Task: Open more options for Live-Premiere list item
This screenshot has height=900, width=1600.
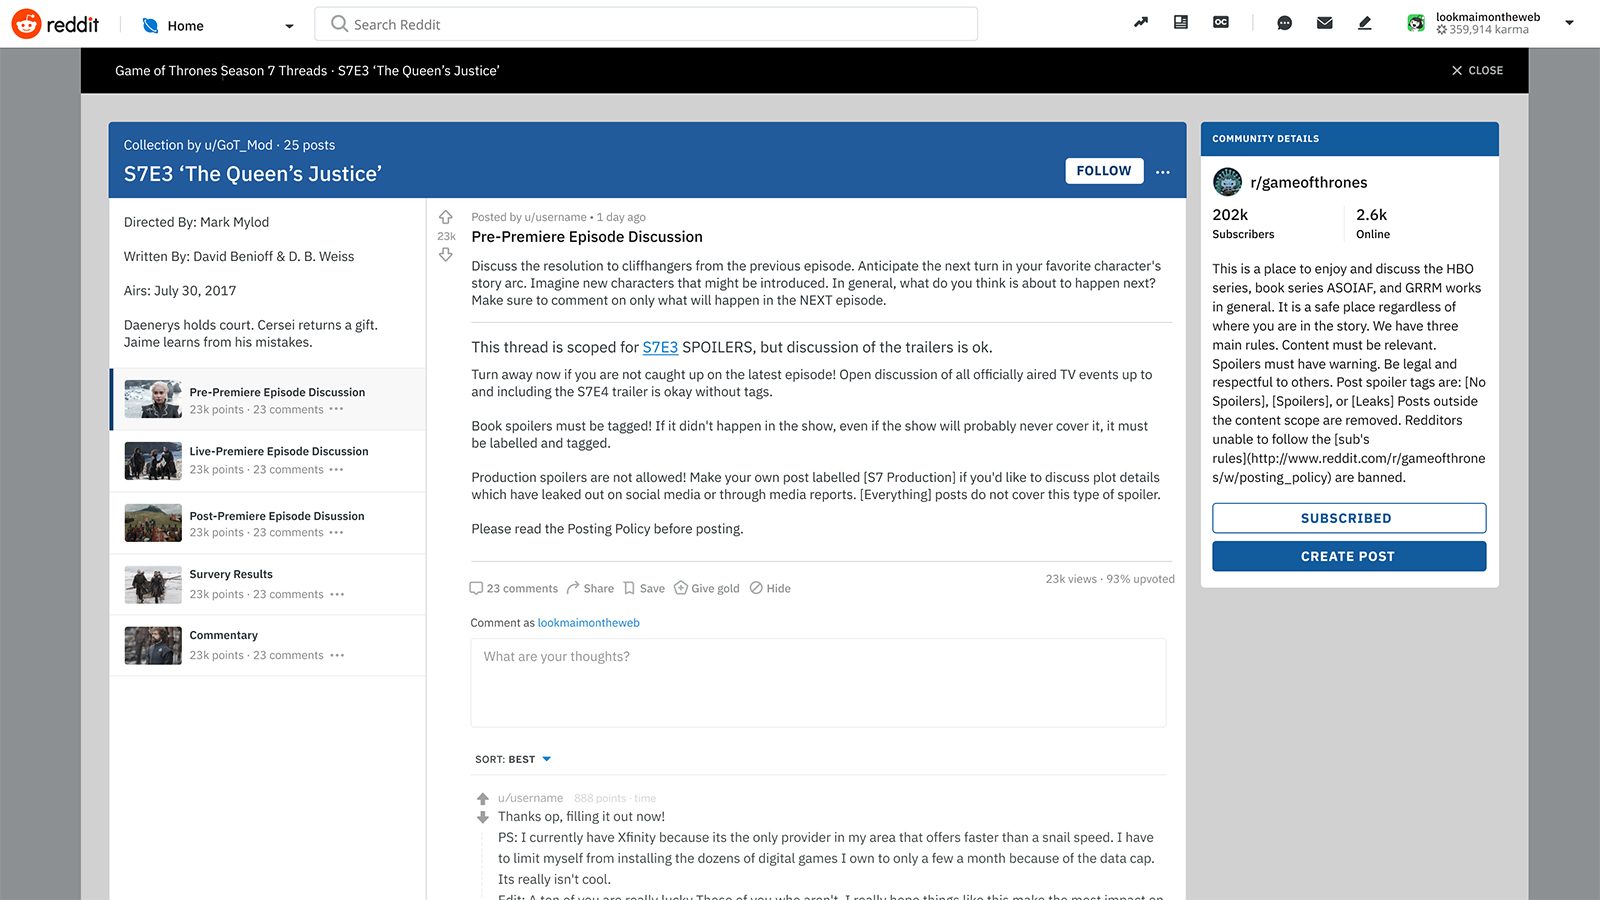Action: [x=337, y=469]
